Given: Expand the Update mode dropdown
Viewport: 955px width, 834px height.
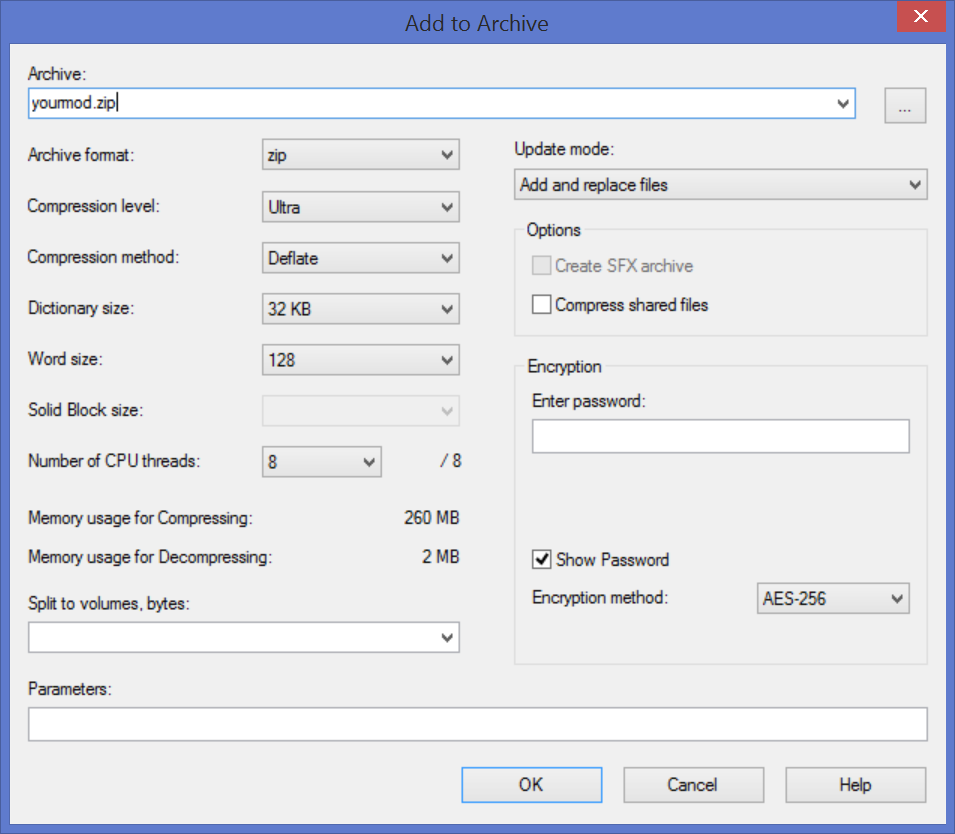Looking at the screenshot, I should tap(721, 185).
